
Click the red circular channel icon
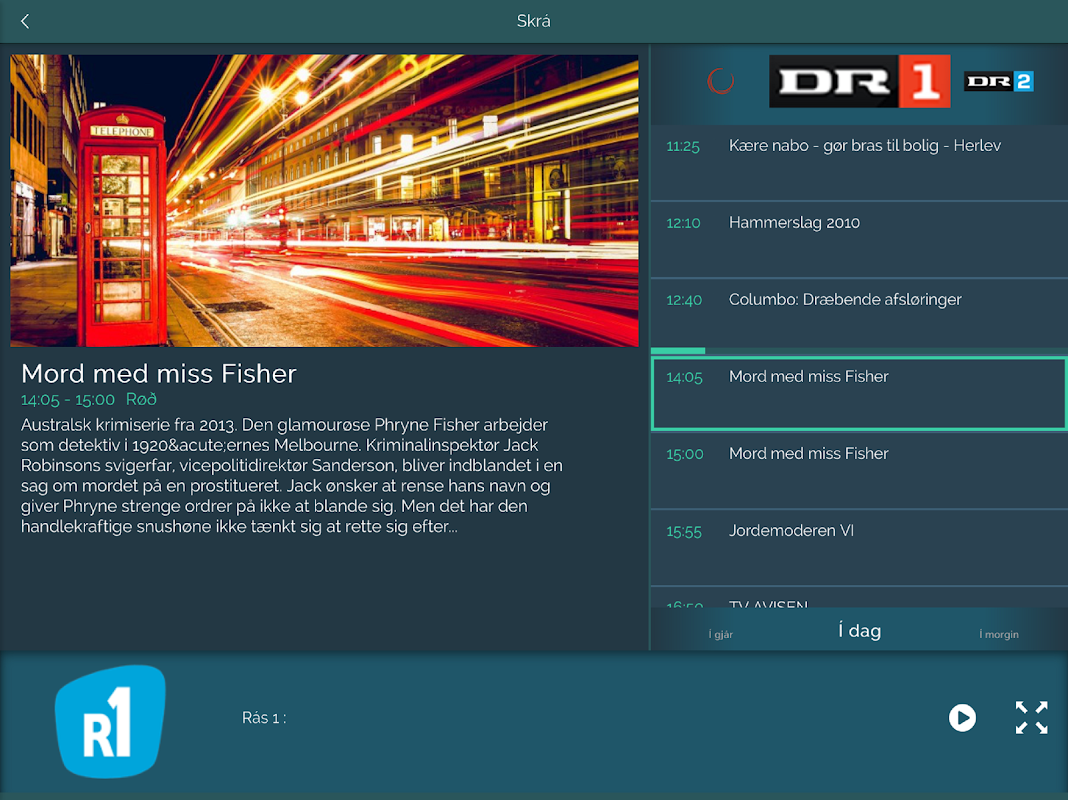click(x=720, y=82)
